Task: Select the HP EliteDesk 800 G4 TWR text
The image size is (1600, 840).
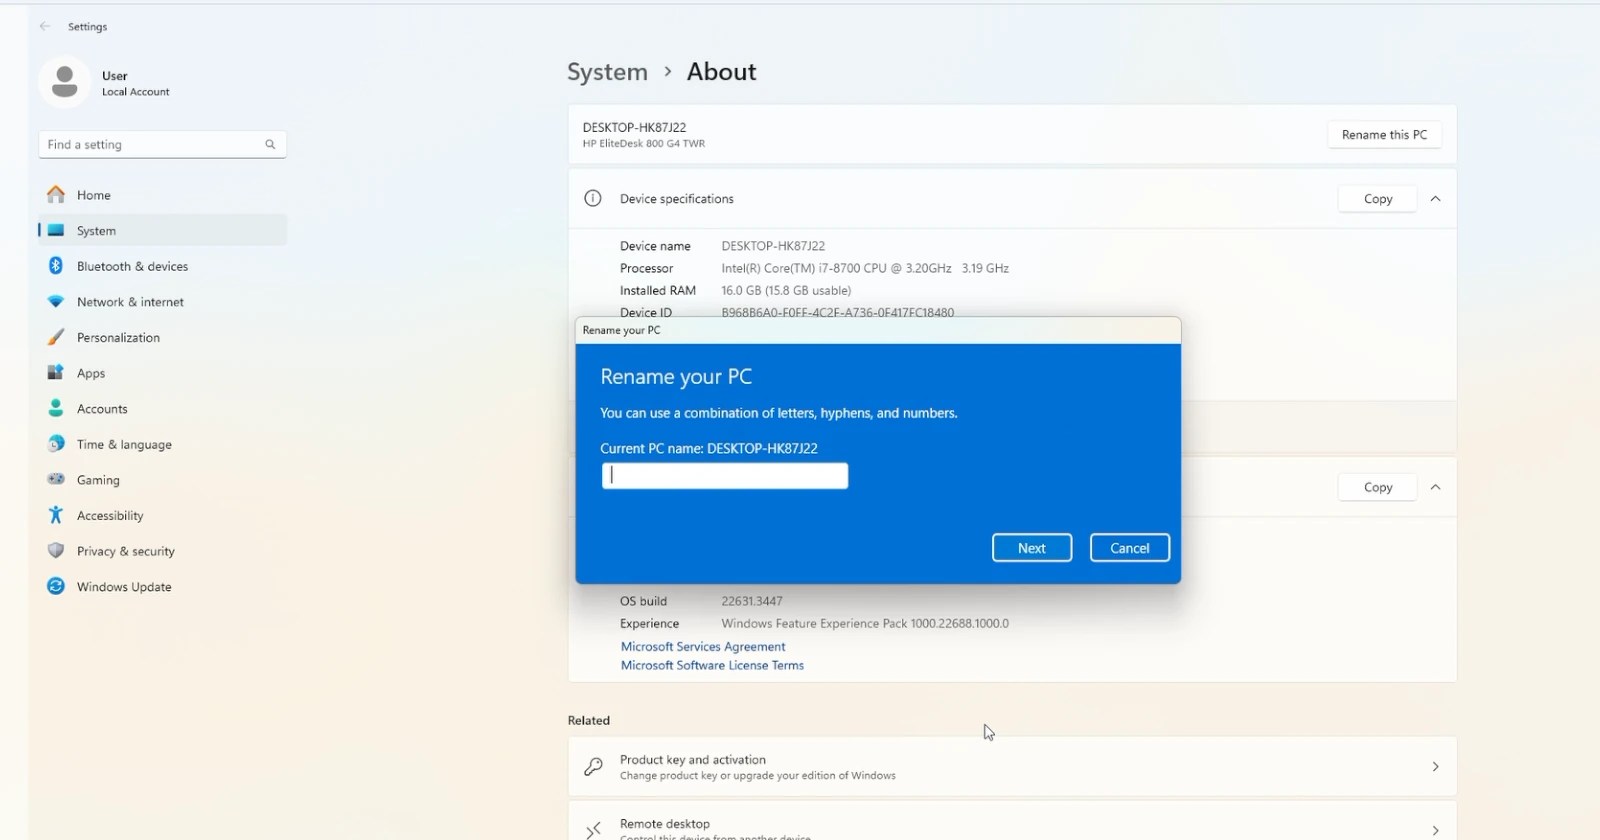Action: [644, 144]
